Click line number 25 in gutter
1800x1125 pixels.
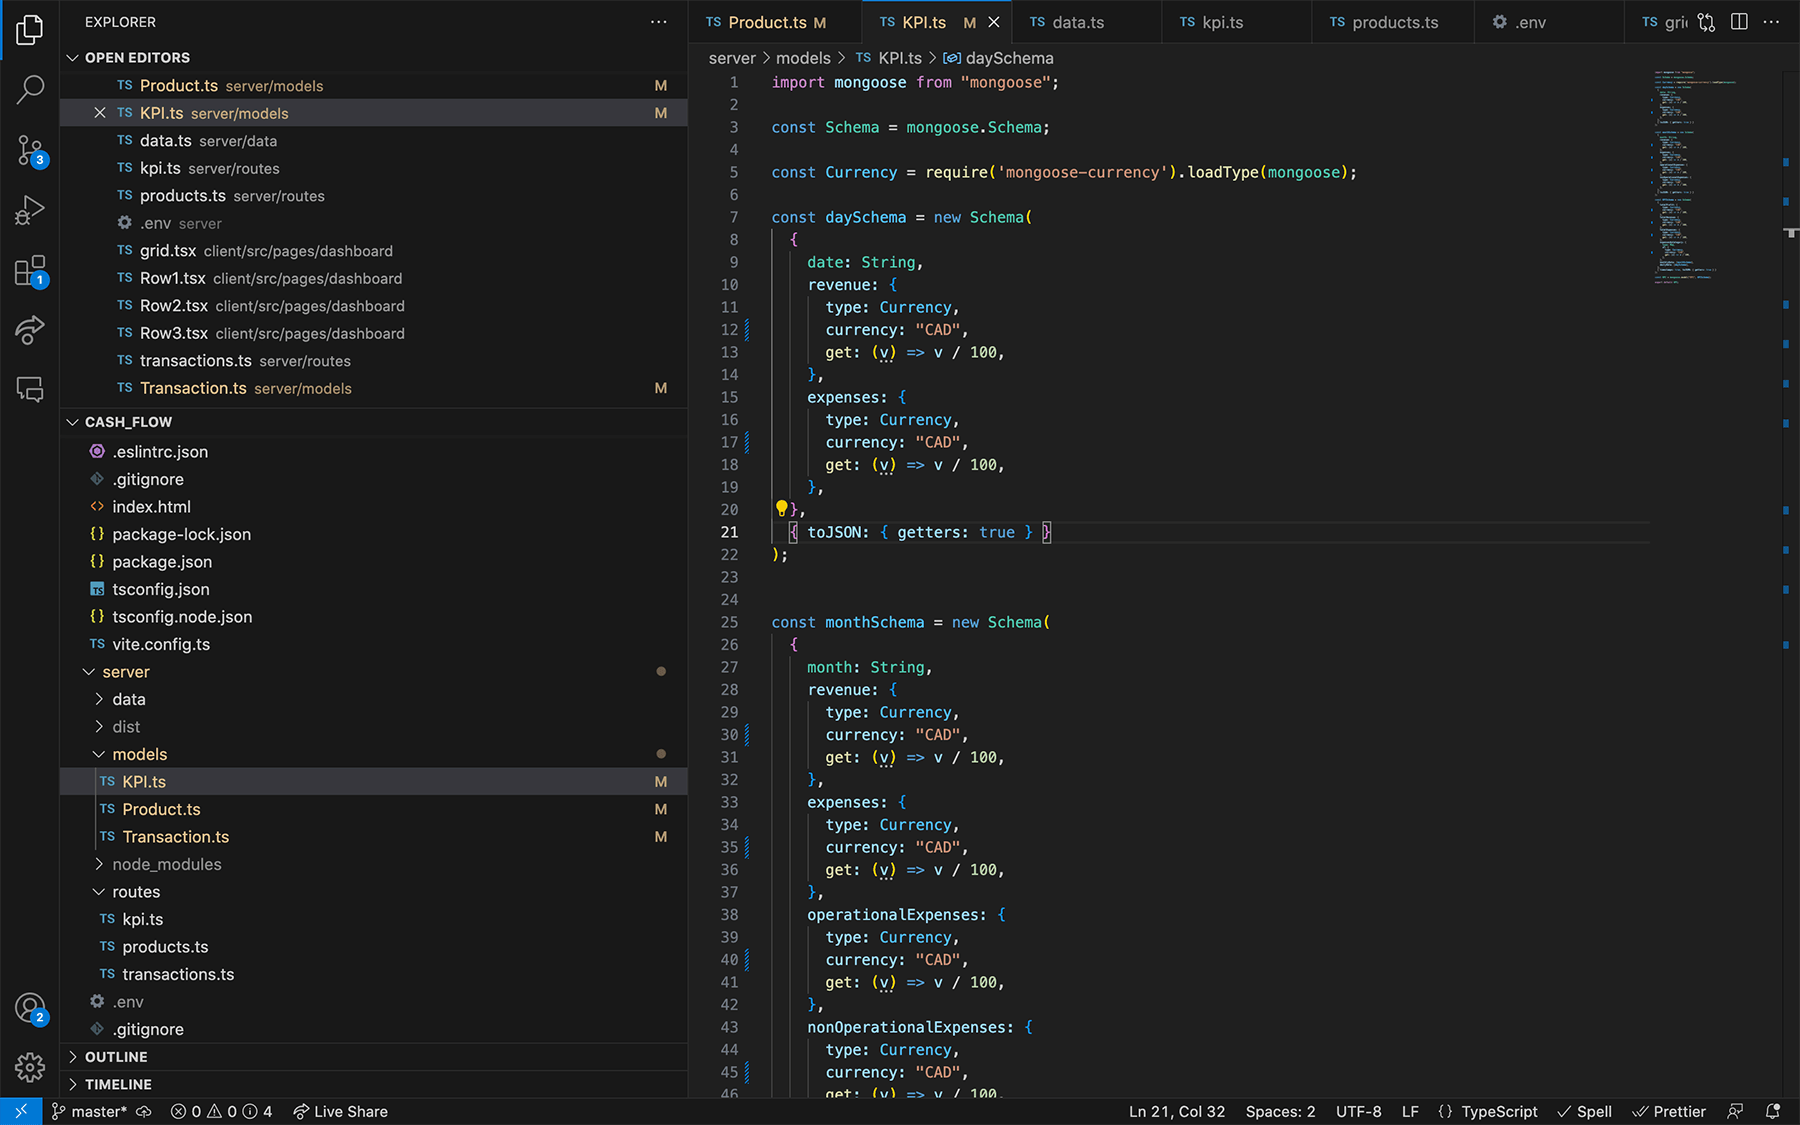coord(730,622)
